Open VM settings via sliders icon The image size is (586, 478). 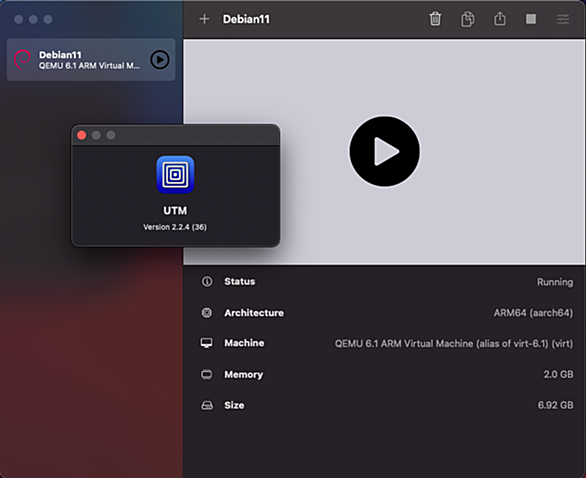(x=563, y=19)
